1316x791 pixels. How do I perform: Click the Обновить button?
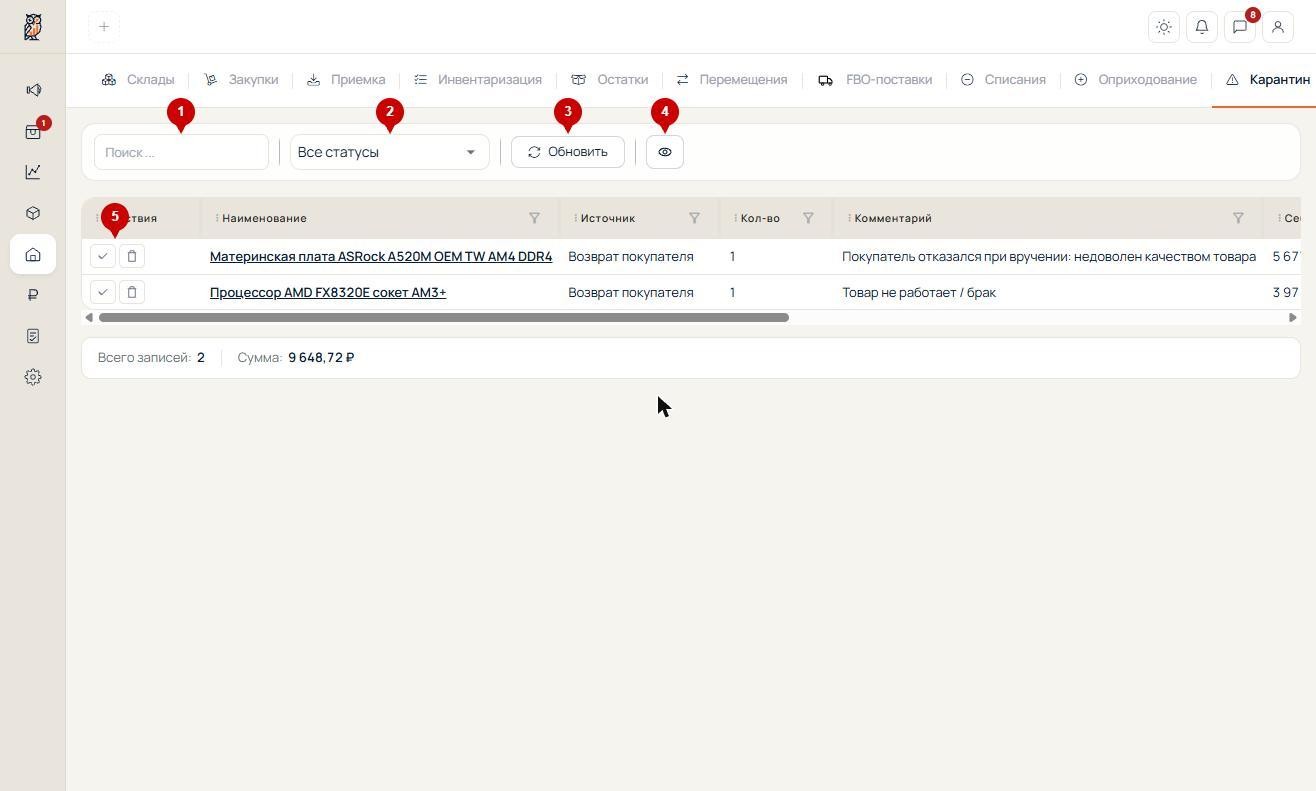568,152
